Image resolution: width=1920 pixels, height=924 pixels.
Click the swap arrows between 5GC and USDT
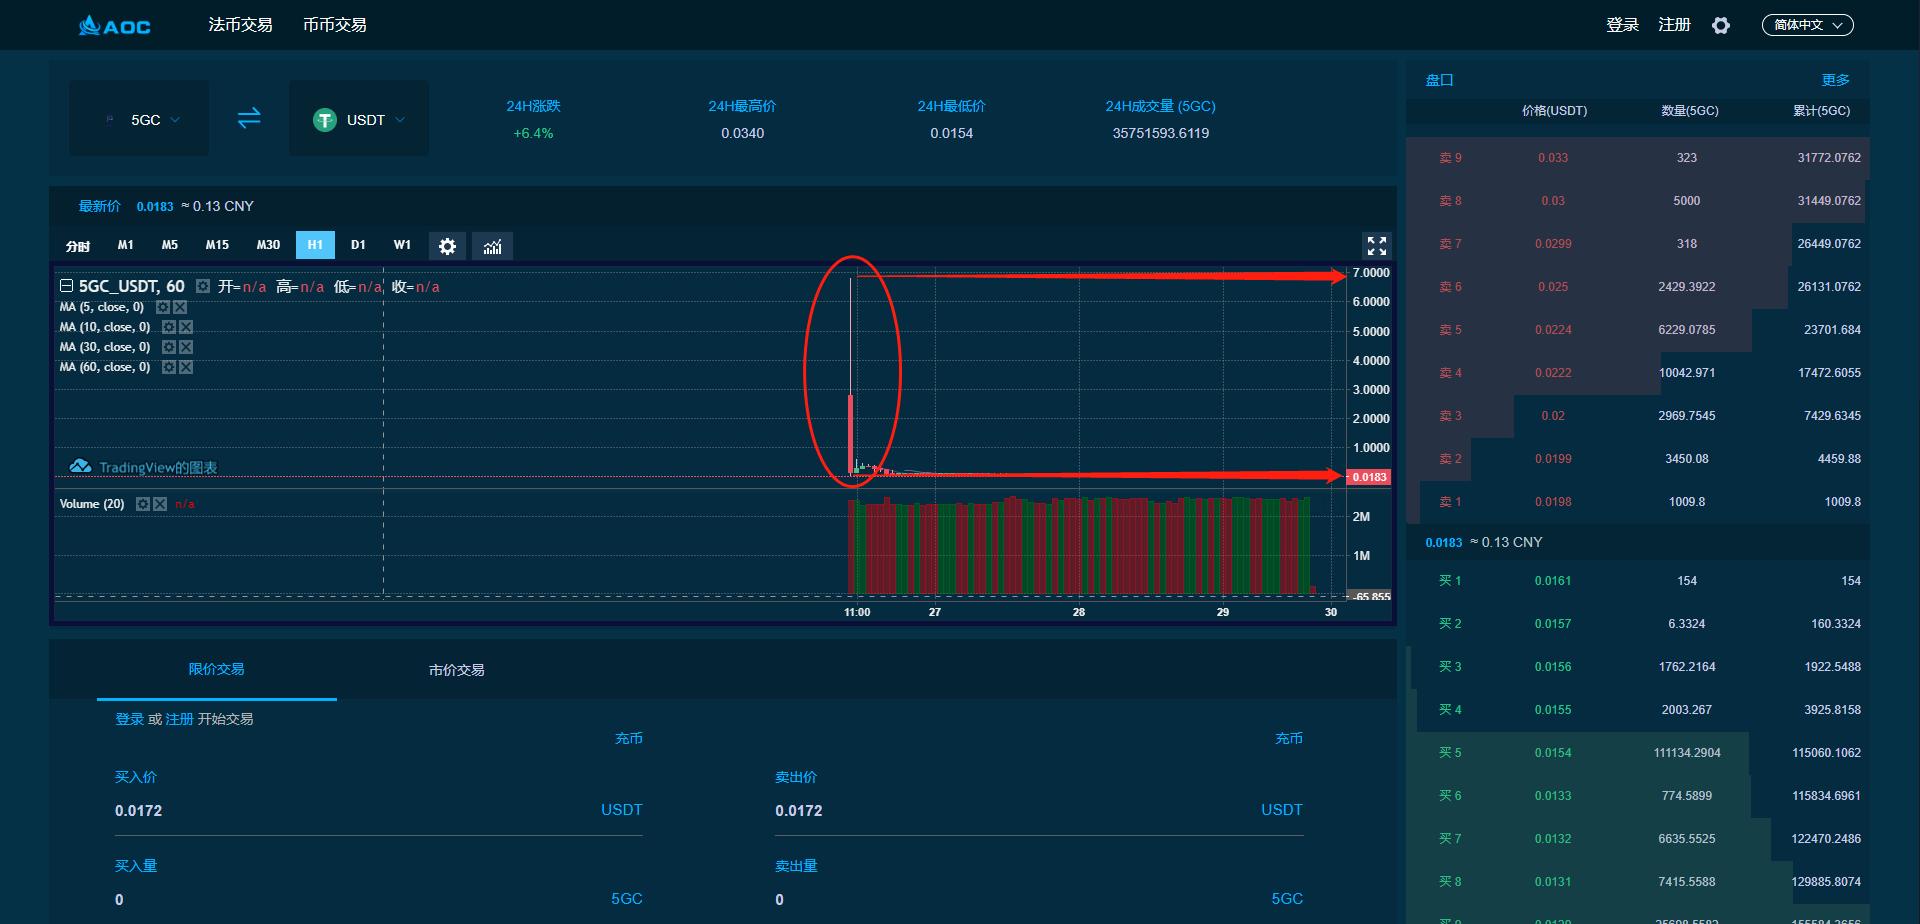coord(249,118)
